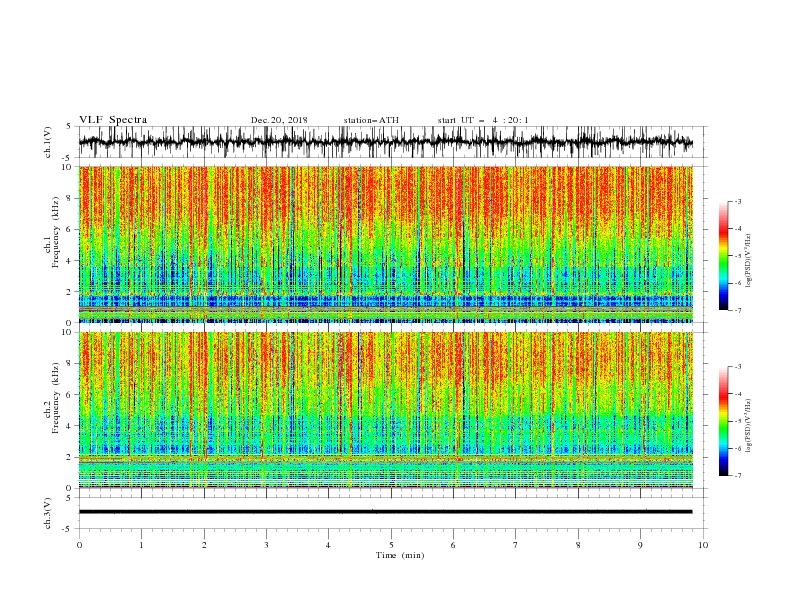The height and width of the screenshot is (612, 792).
Task: Click the "10" kHz tick on ch.1 spectrogram axis
Action: 68,167
